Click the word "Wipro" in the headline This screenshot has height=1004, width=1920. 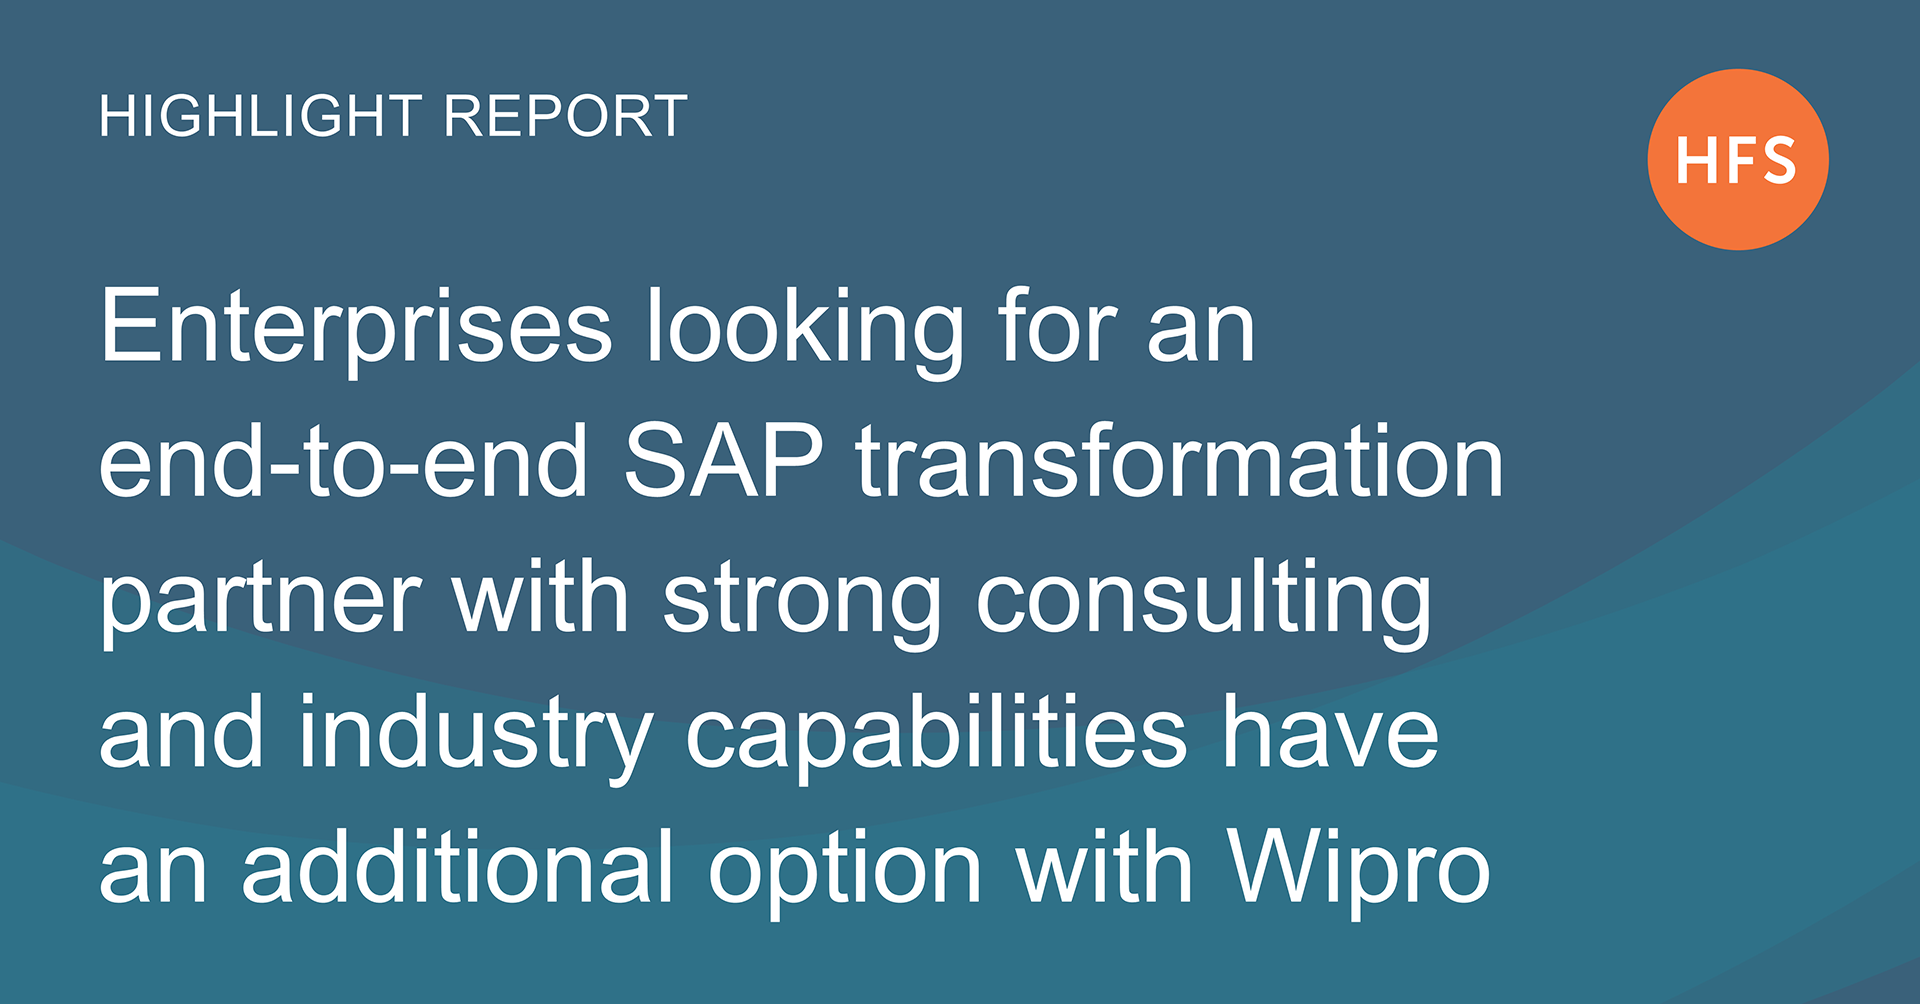click(1359, 869)
